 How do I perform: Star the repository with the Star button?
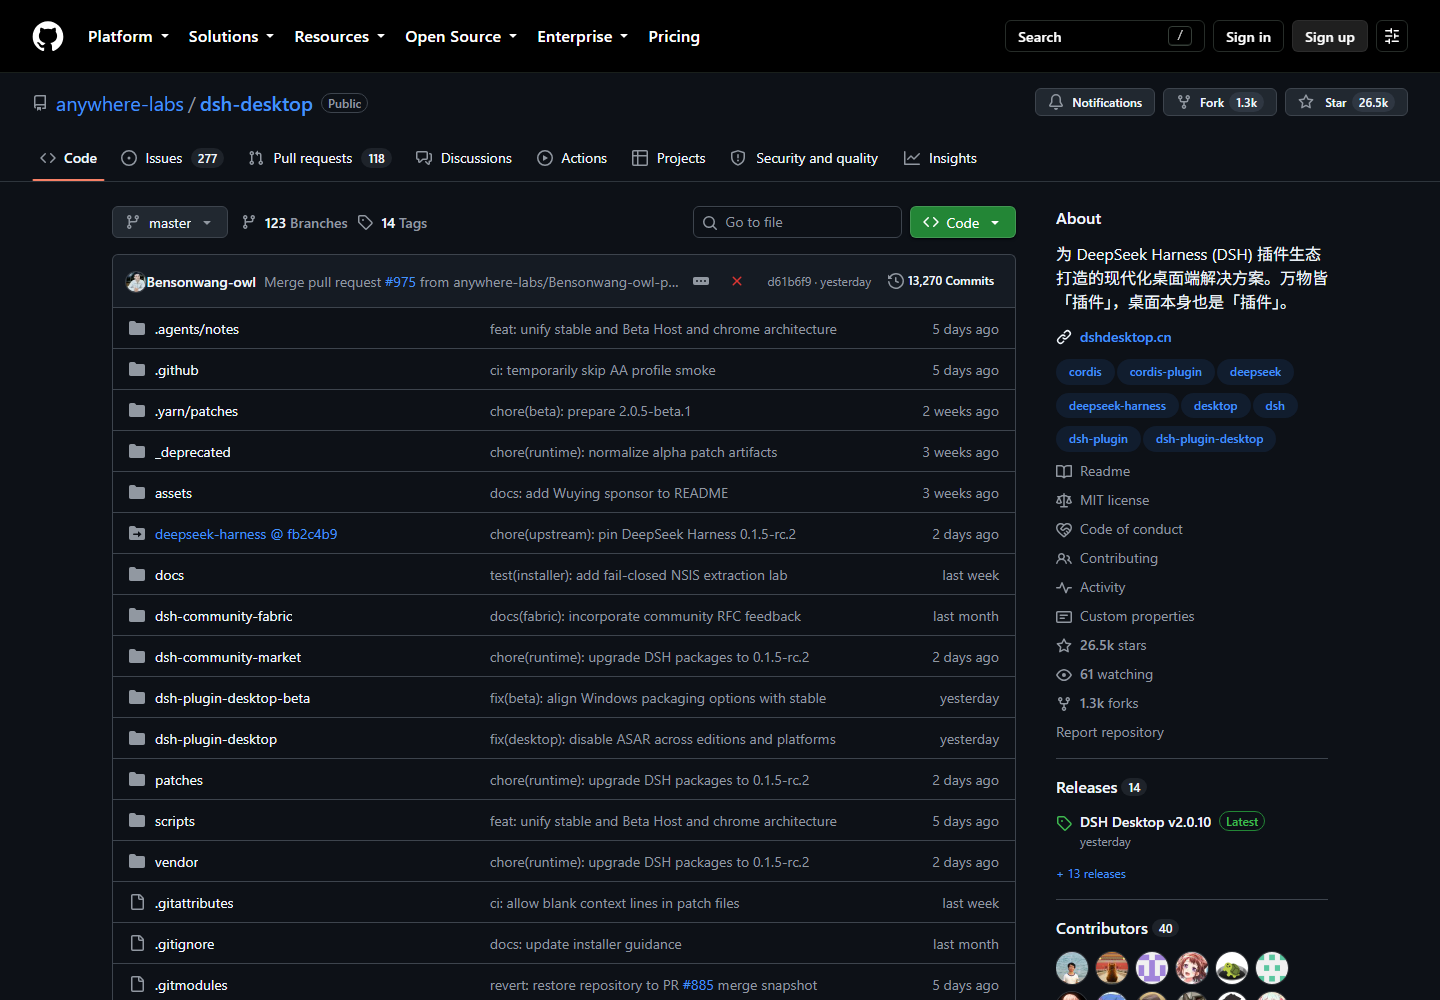1346,102
